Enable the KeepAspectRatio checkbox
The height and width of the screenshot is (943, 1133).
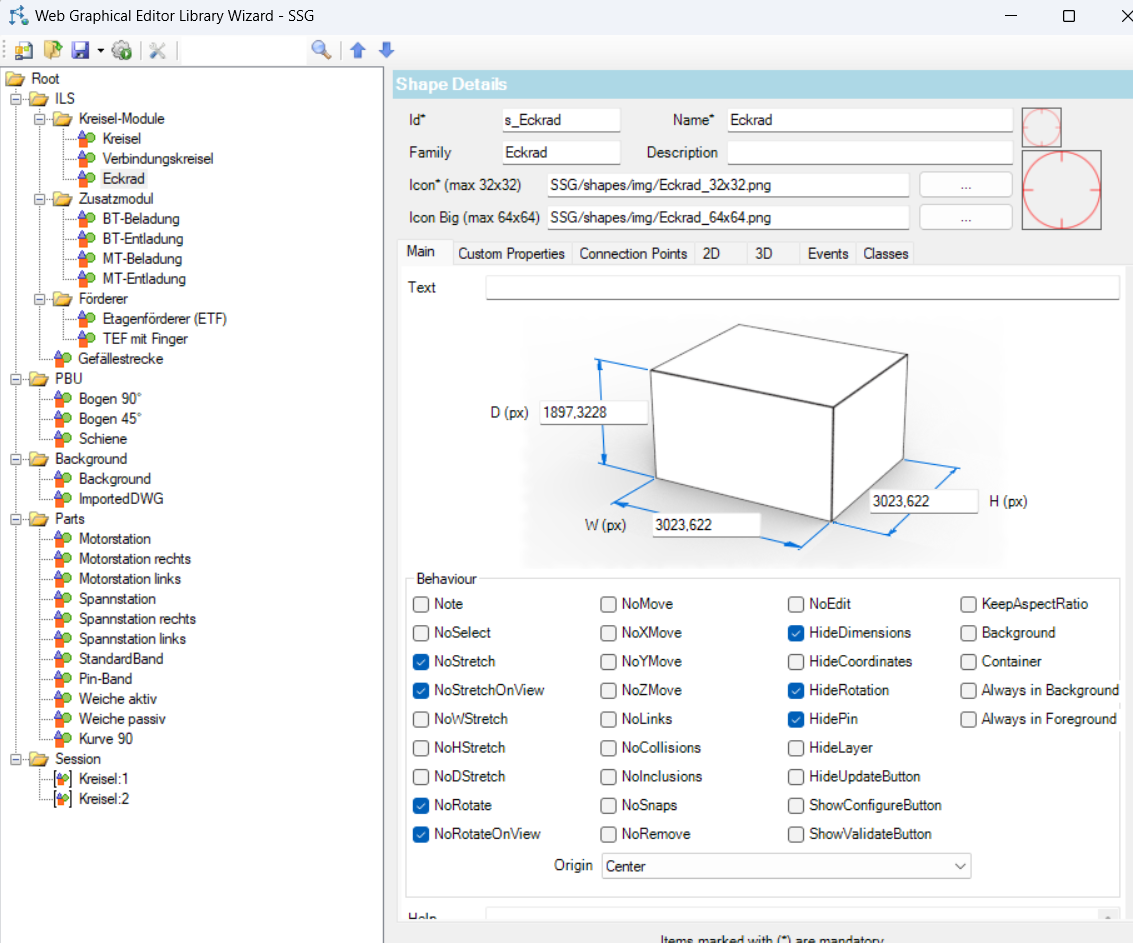coord(968,604)
